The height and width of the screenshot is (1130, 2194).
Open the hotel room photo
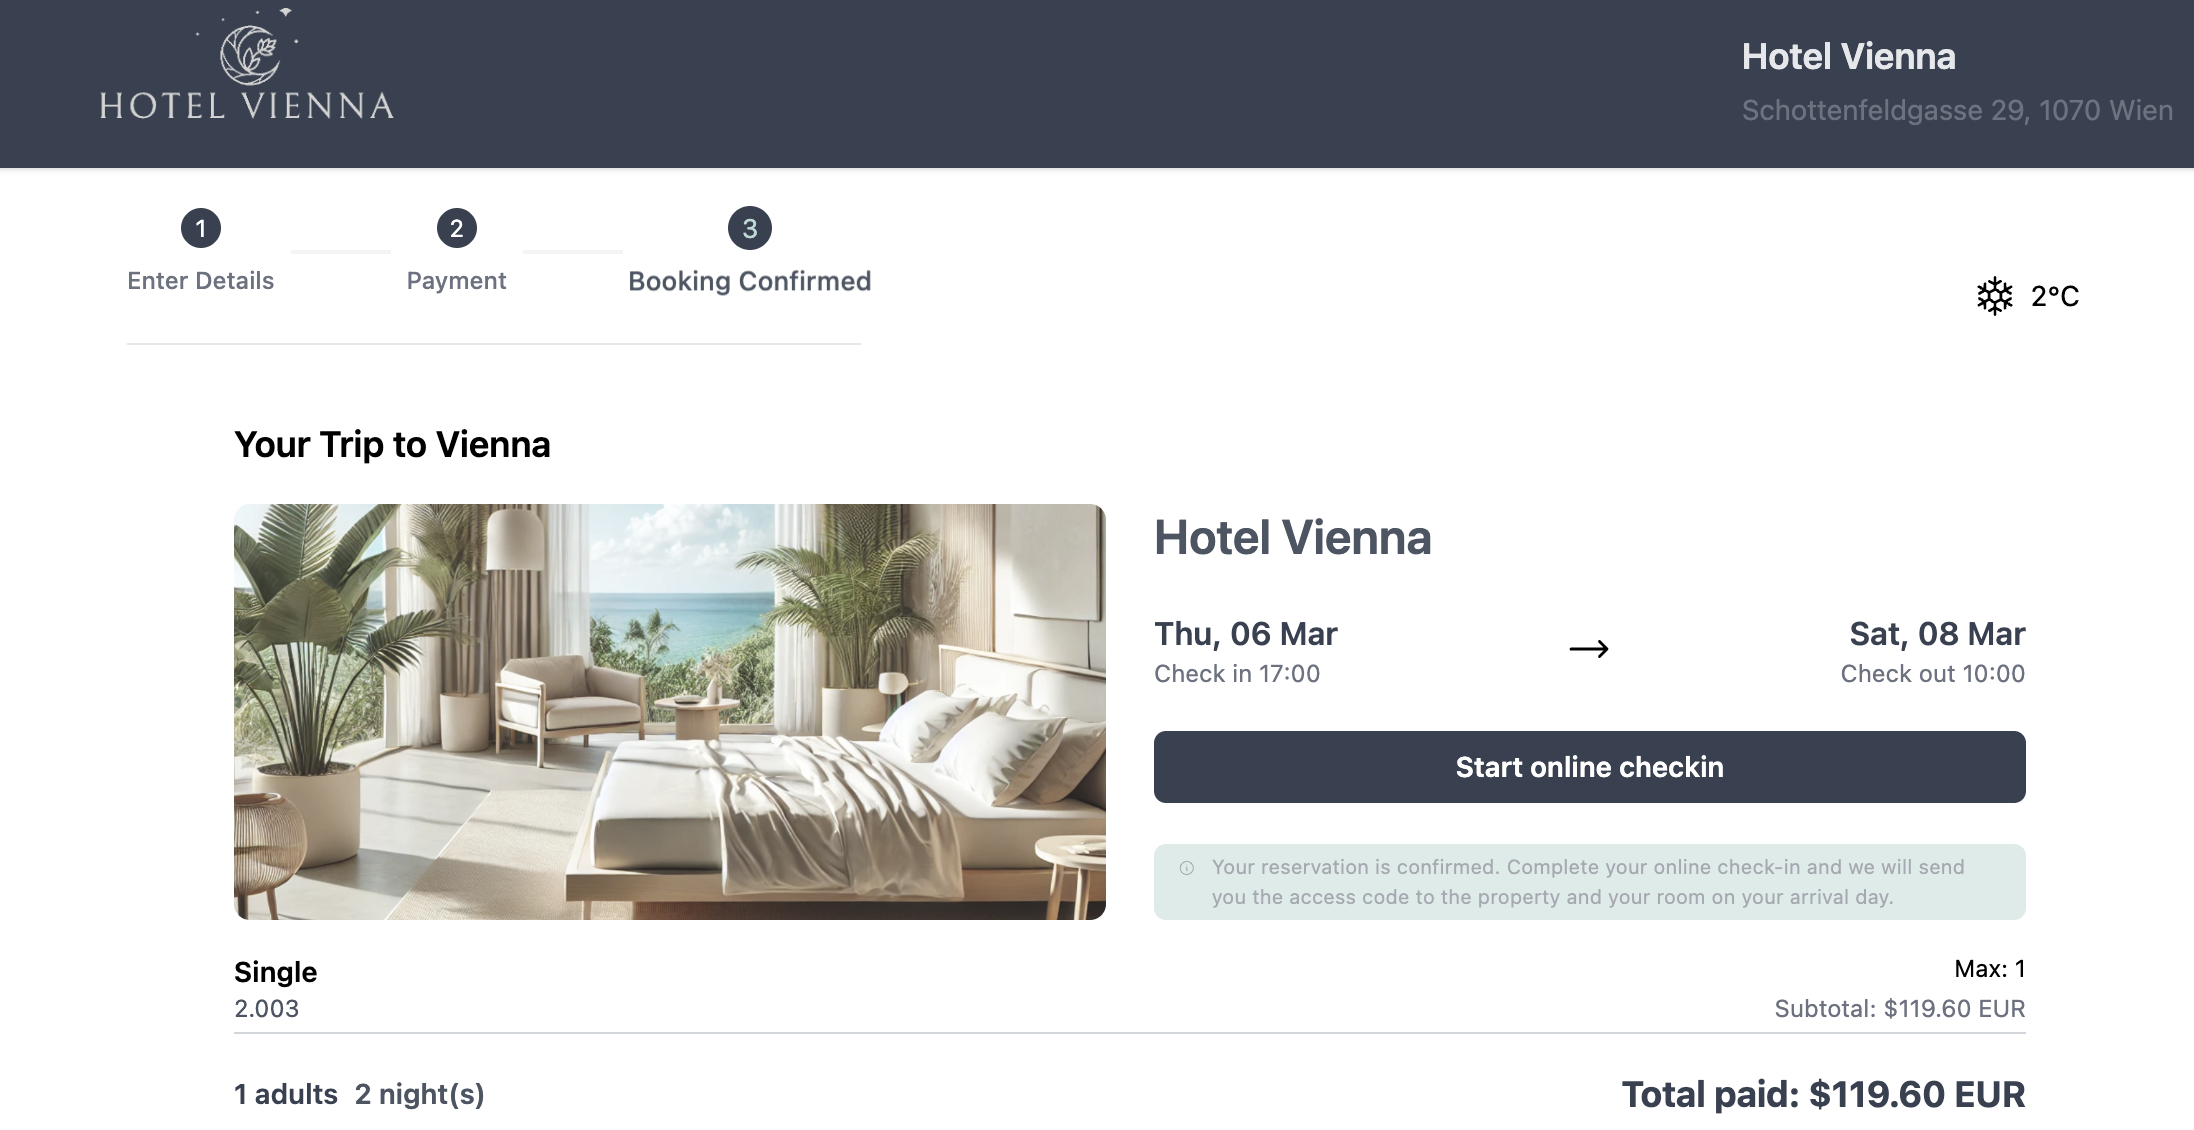[670, 712]
